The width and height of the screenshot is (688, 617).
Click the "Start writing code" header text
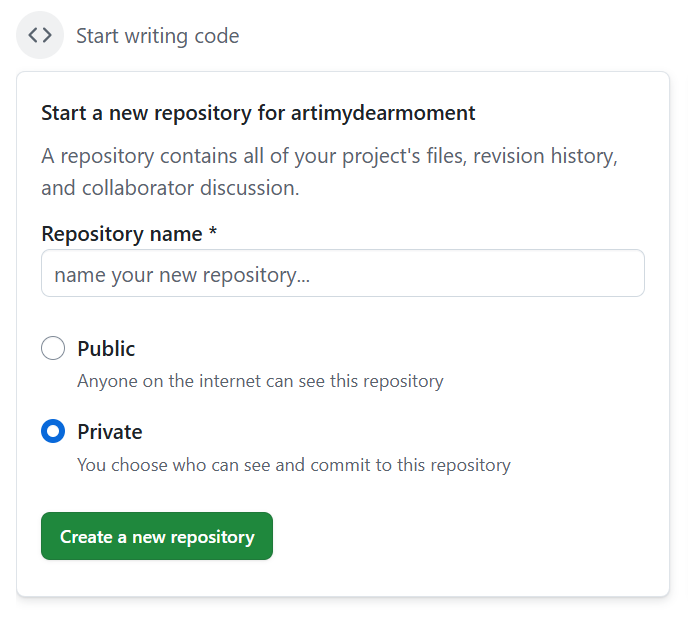(x=158, y=36)
